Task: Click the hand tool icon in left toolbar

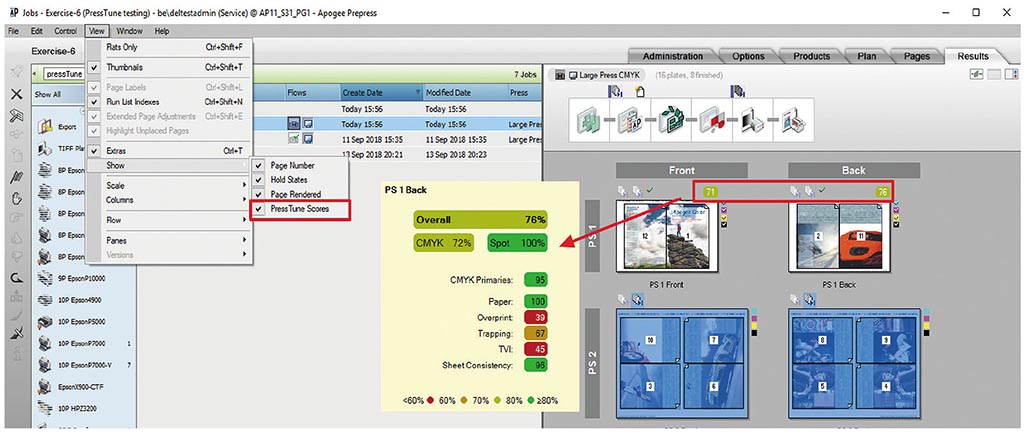Action: pyautogui.click(x=16, y=199)
